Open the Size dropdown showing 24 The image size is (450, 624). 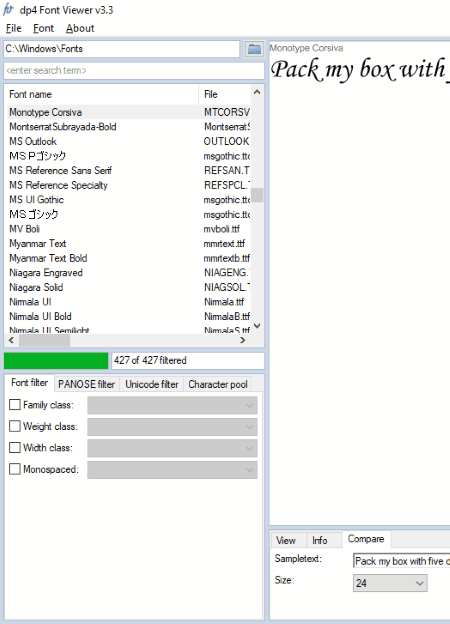(390, 583)
